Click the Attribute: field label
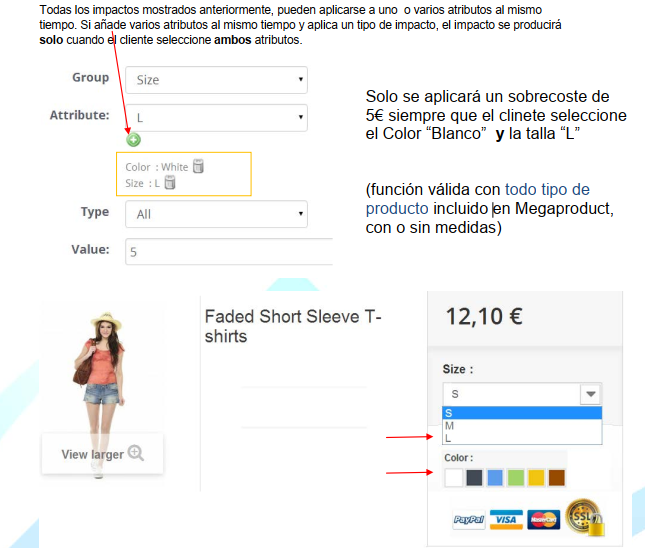The image size is (645, 548). (x=79, y=115)
